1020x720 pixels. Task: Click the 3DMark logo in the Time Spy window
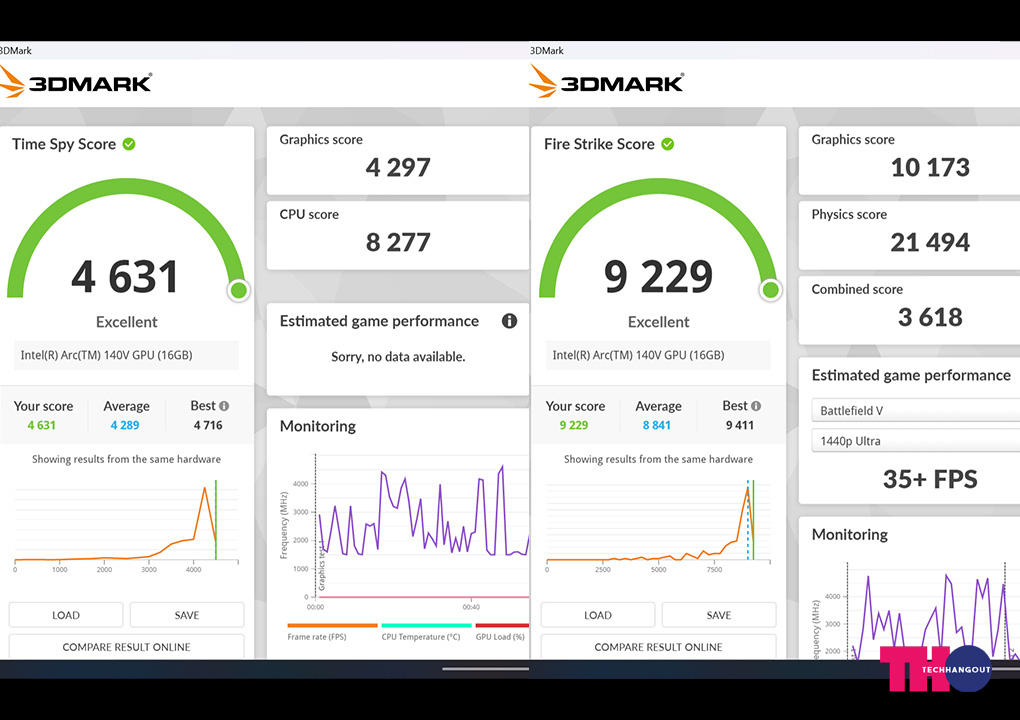pyautogui.click(x=76, y=83)
